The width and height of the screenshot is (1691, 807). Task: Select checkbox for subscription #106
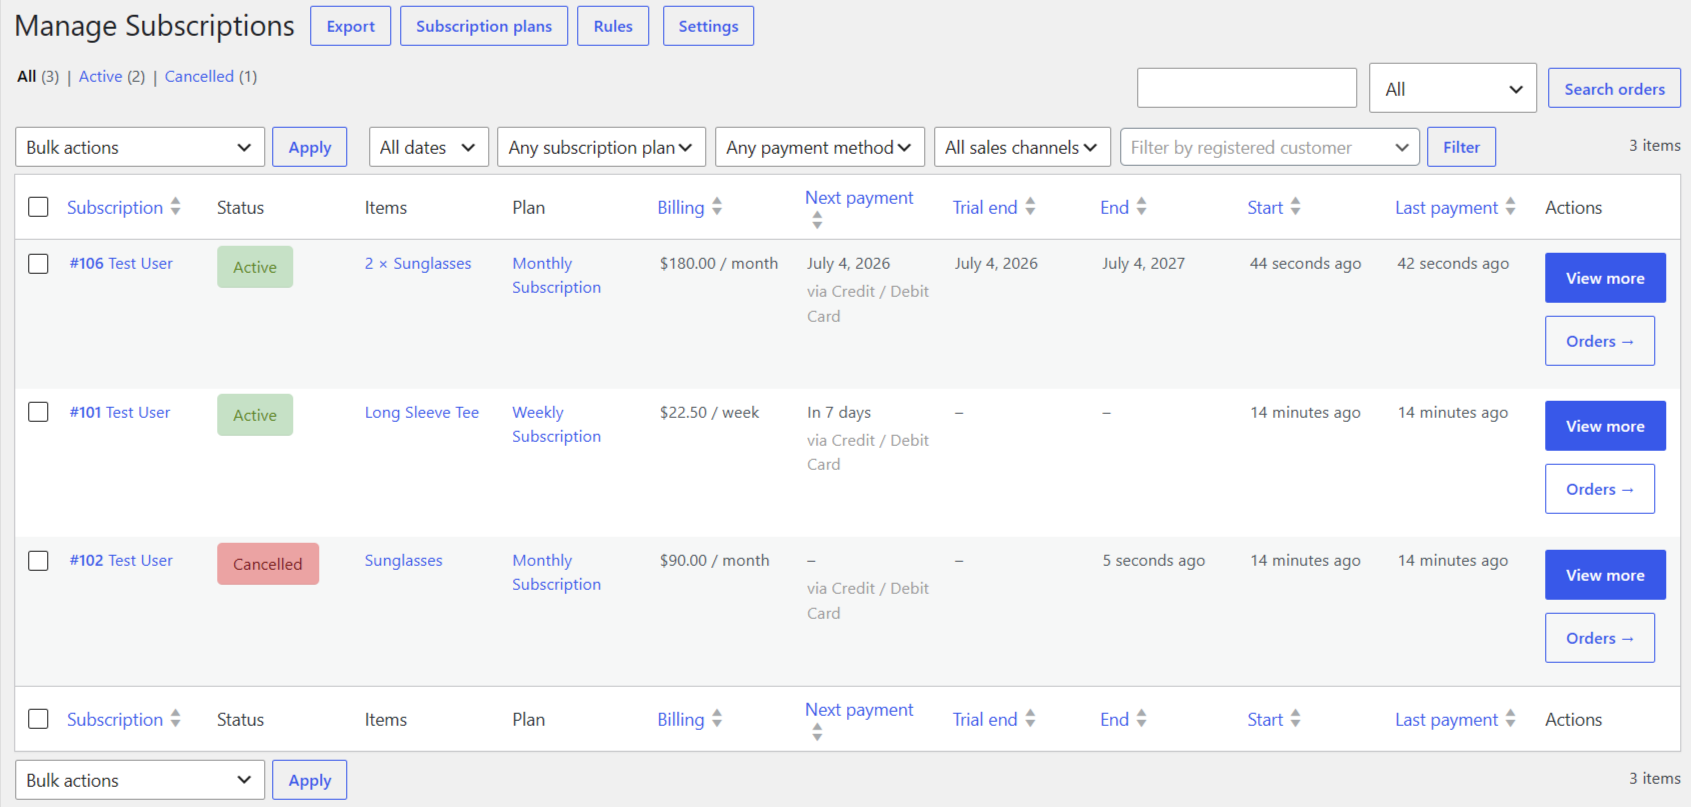coord(38,263)
